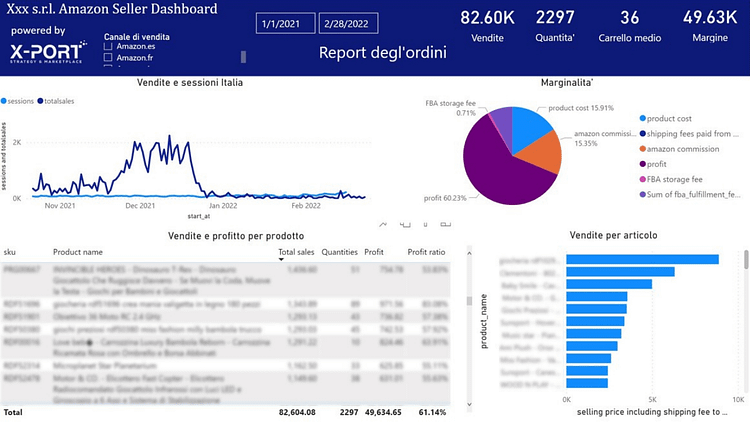Click the end date field 2/28/2022
Screen dimensions: 750x422
click(x=349, y=22)
